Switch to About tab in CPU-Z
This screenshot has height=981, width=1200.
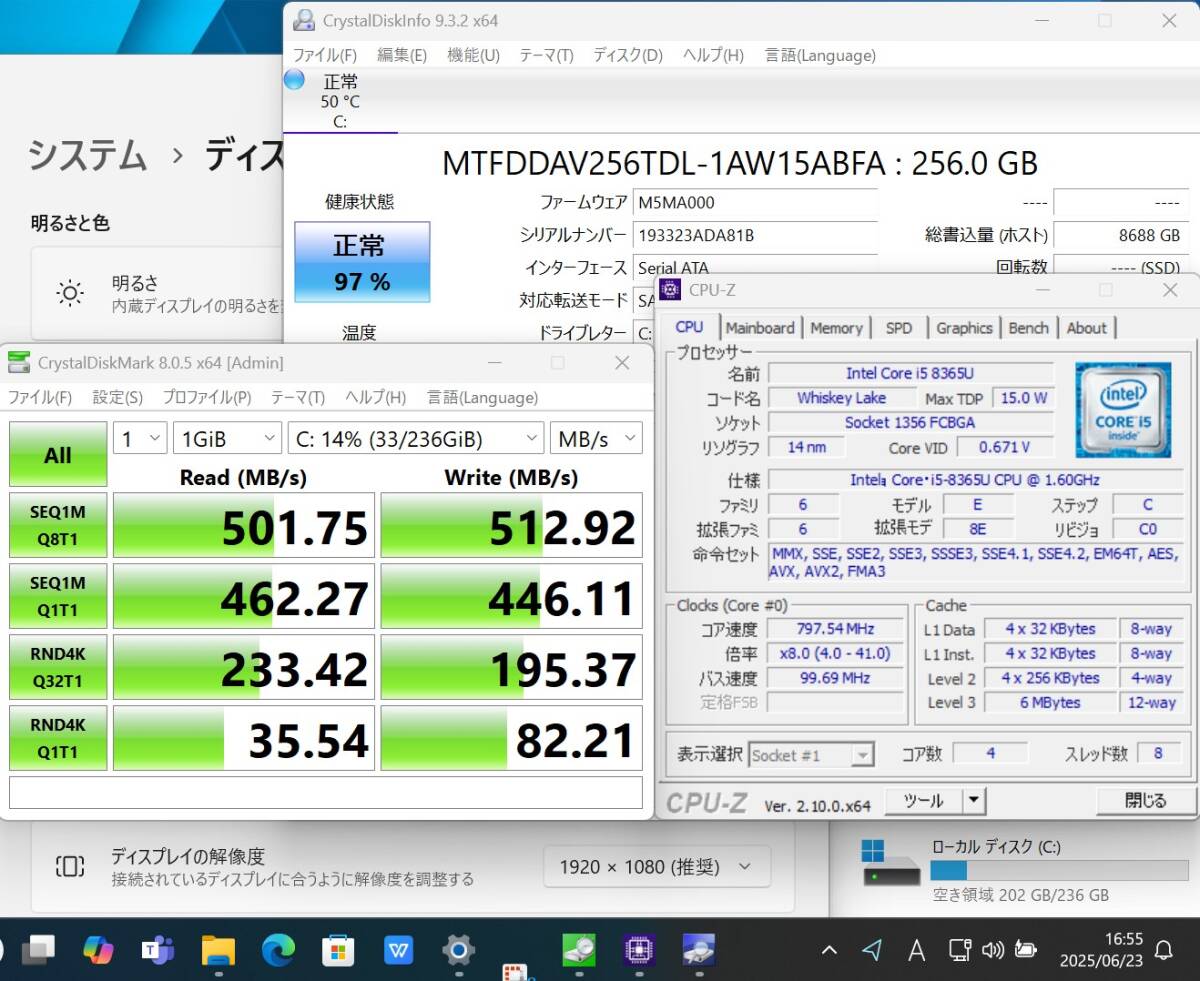(1086, 327)
